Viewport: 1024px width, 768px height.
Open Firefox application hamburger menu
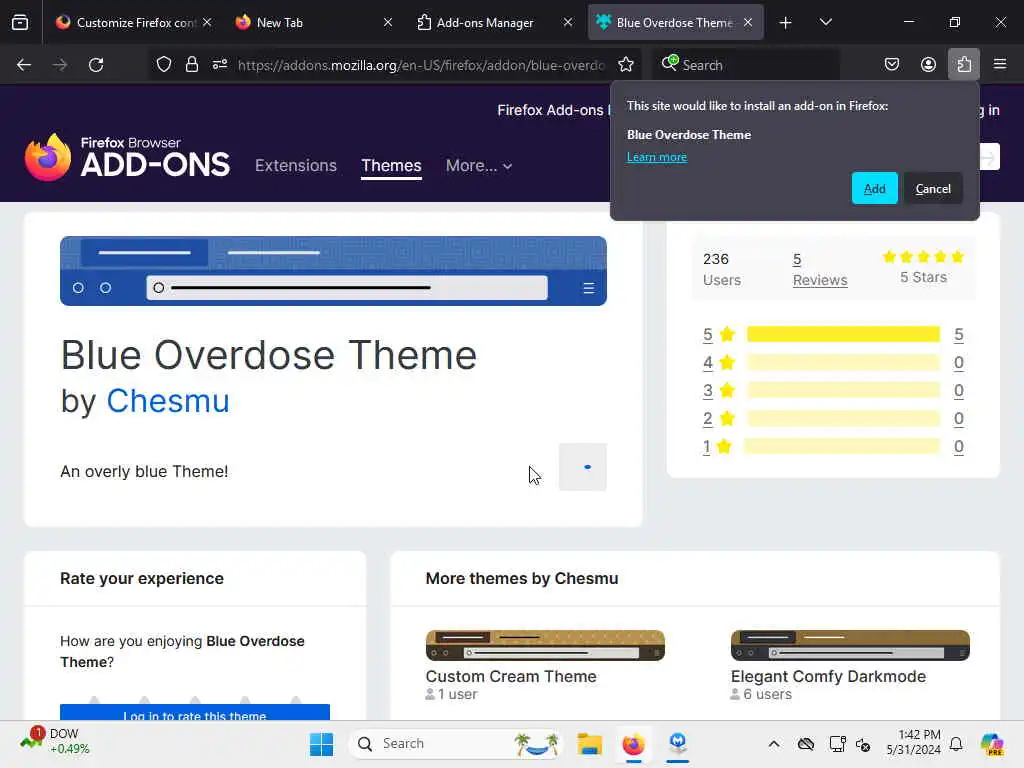[1000, 65]
